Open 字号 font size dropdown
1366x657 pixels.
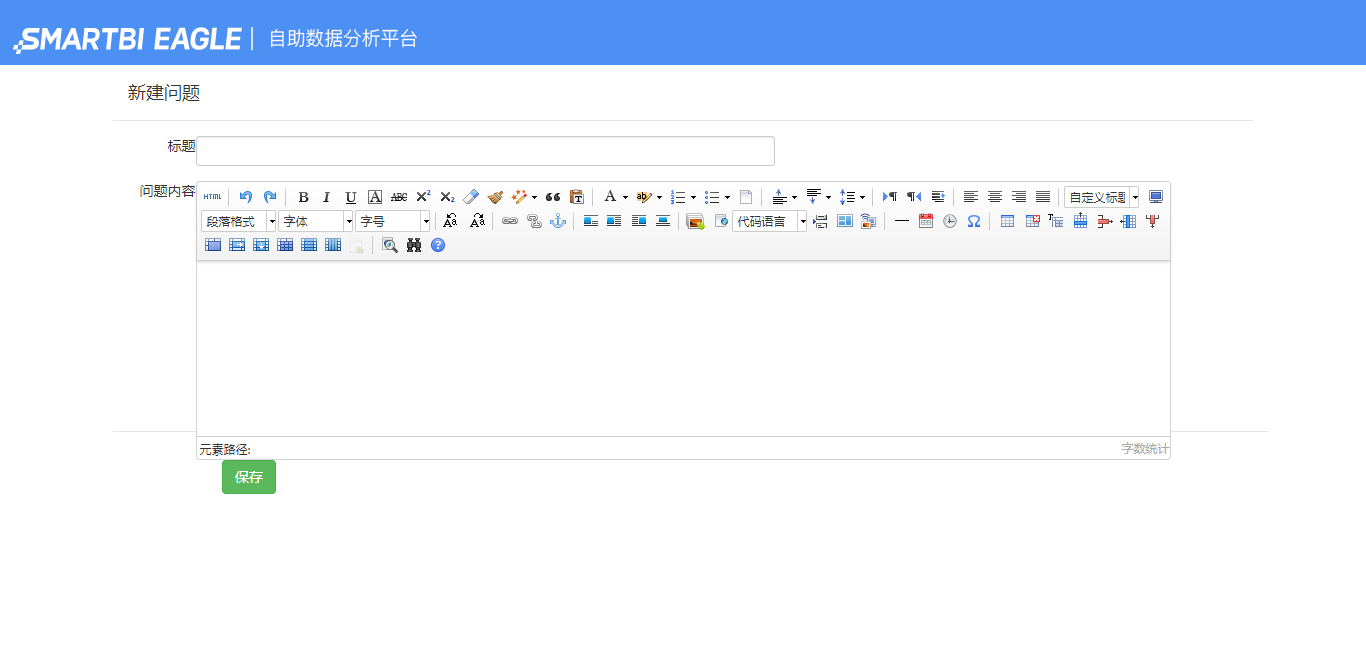[393, 221]
